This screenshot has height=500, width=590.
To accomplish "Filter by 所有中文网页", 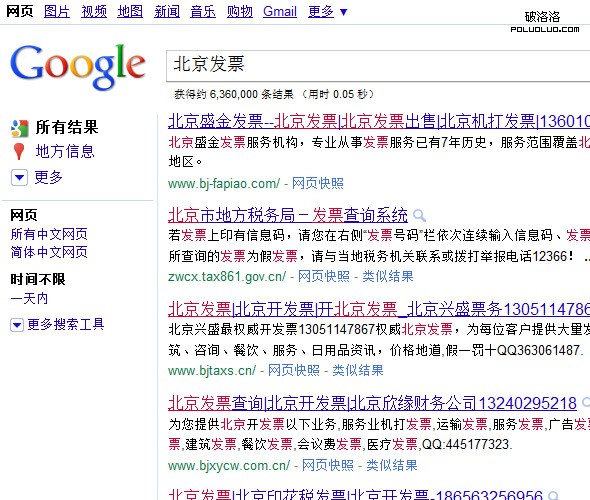I will tap(49, 234).
